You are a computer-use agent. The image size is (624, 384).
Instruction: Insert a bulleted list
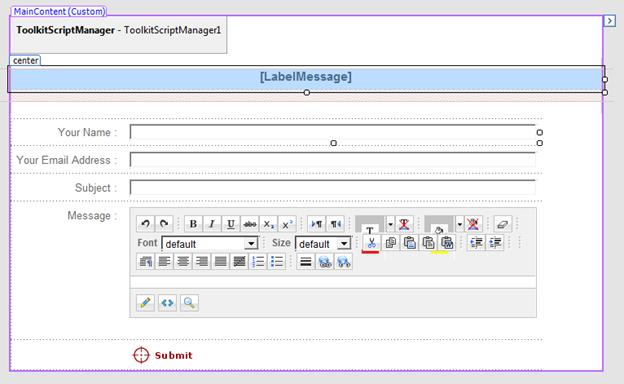tap(277, 261)
